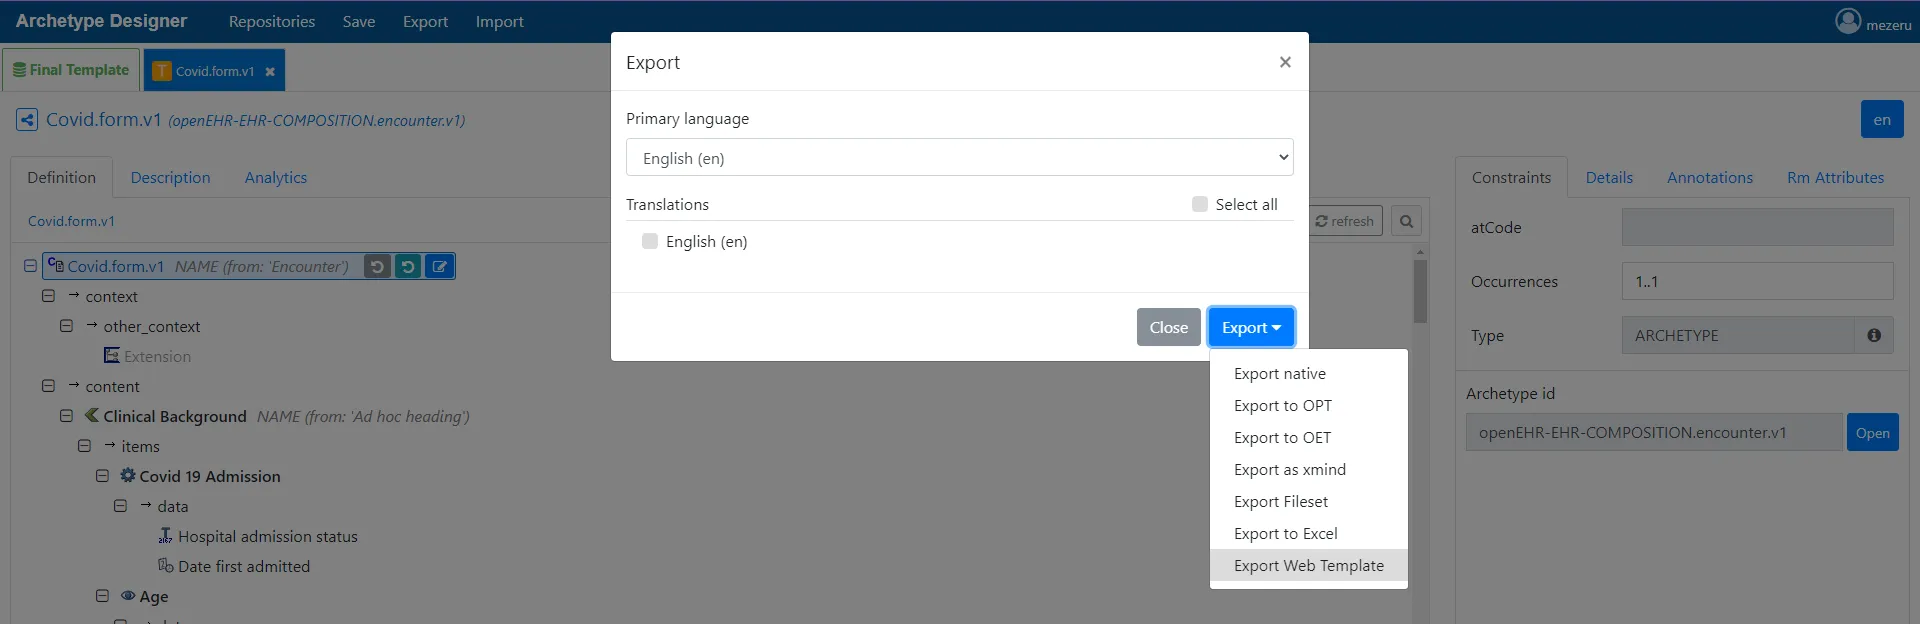The height and width of the screenshot is (624, 1920).
Task: Click the user avatar icon for mezeru
Action: pos(1847,21)
